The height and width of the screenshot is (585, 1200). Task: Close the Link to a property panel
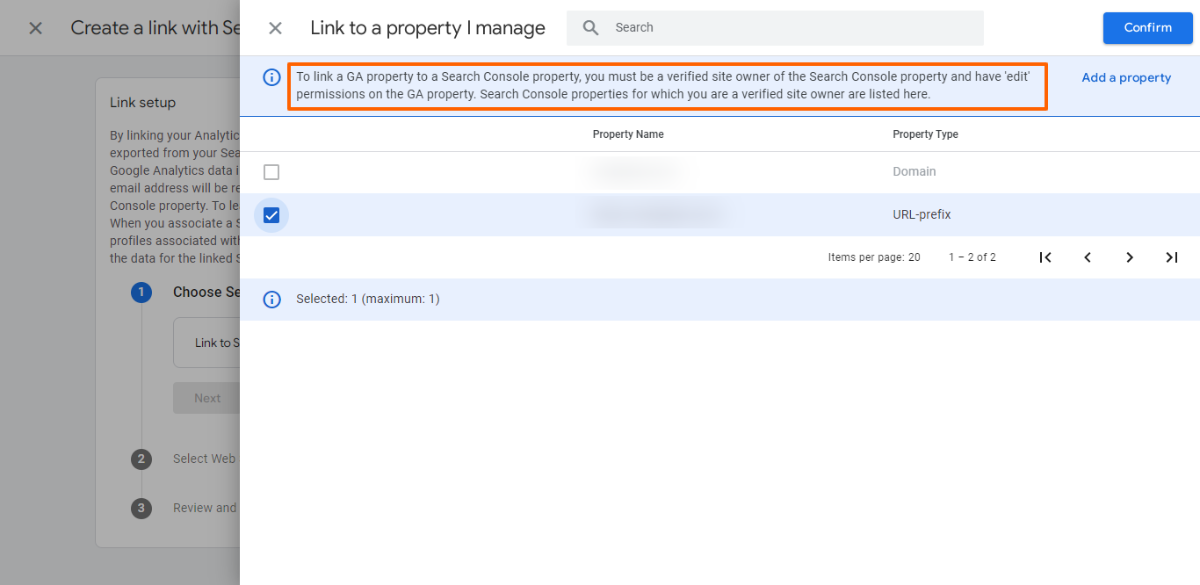coord(275,28)
